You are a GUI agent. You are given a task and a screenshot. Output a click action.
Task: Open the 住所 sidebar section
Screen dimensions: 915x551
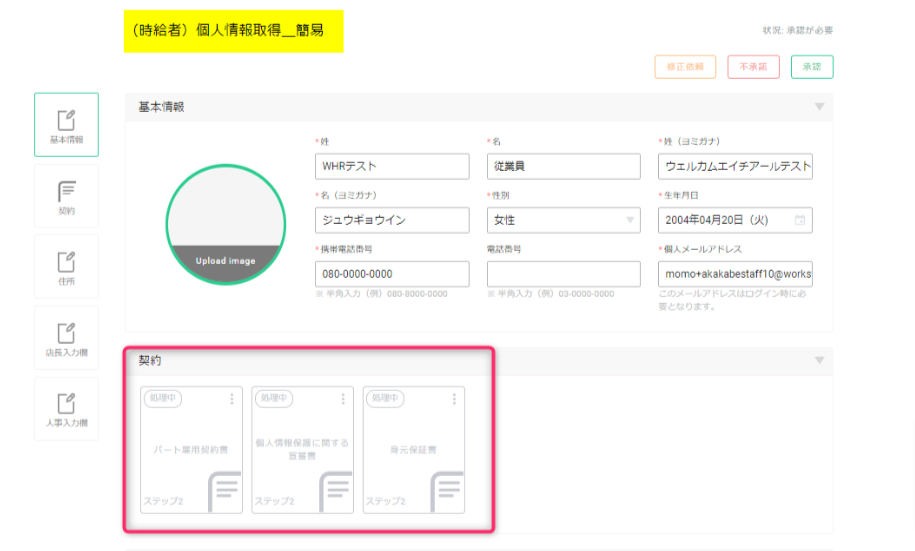pyautogui.click(x=67, y=267)
